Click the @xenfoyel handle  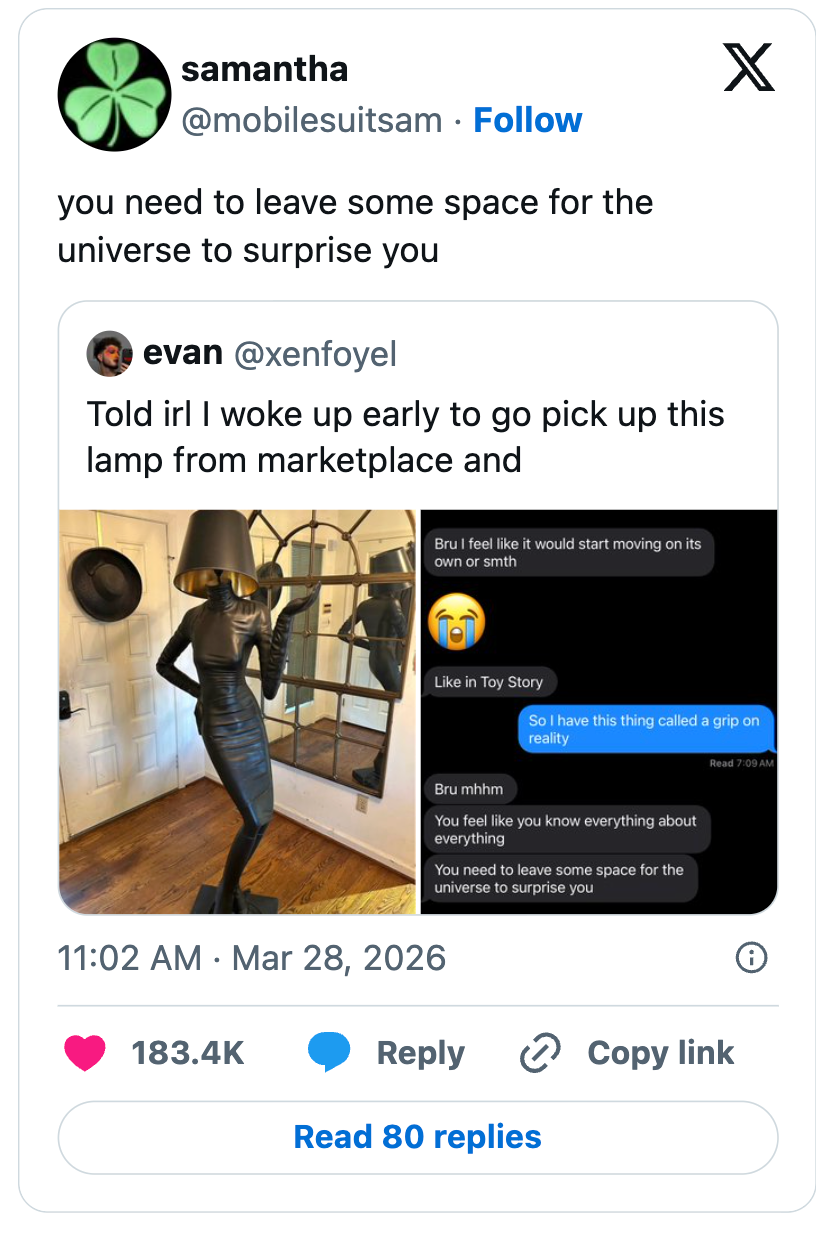[x=316, y=354]
